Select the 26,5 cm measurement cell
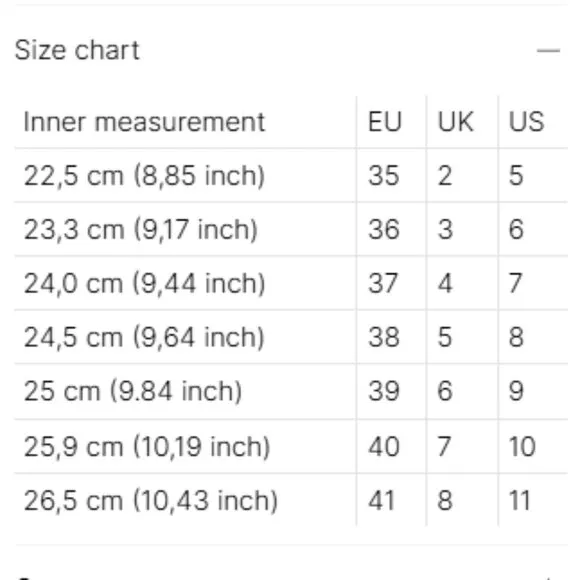Screen dimensions: 580x580 click(x=151, y=500)
